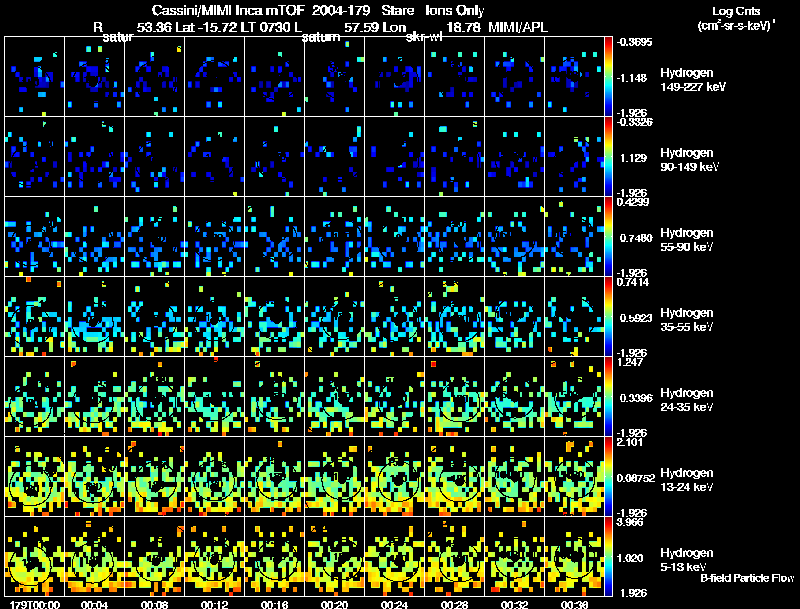Viewport: 800px width, 609px height.
Task: Click the 00:04 time axis label
Action: click(x=94, y=604)
